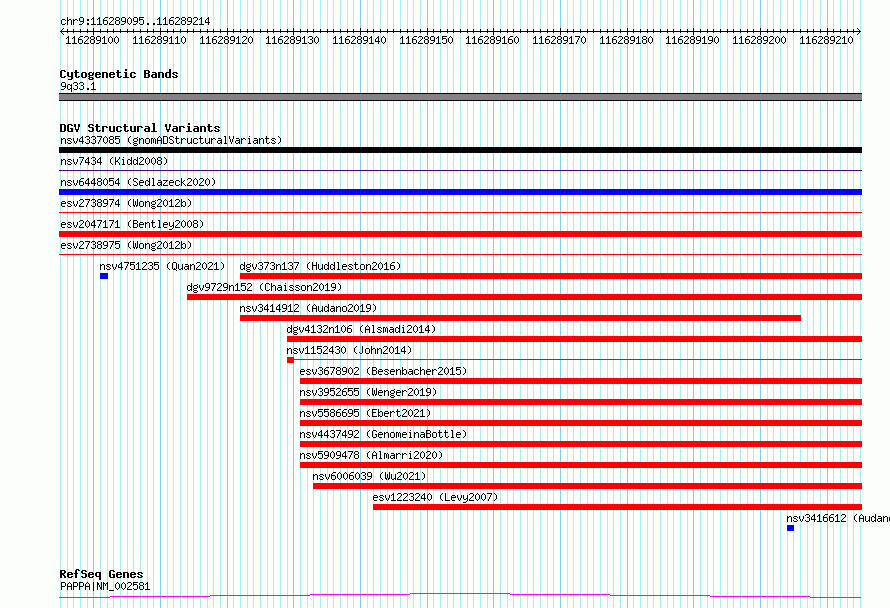Open nsv3952655 (Wenger2019) variant
This screenshot has width=890, height=608.
coord(368,392)
